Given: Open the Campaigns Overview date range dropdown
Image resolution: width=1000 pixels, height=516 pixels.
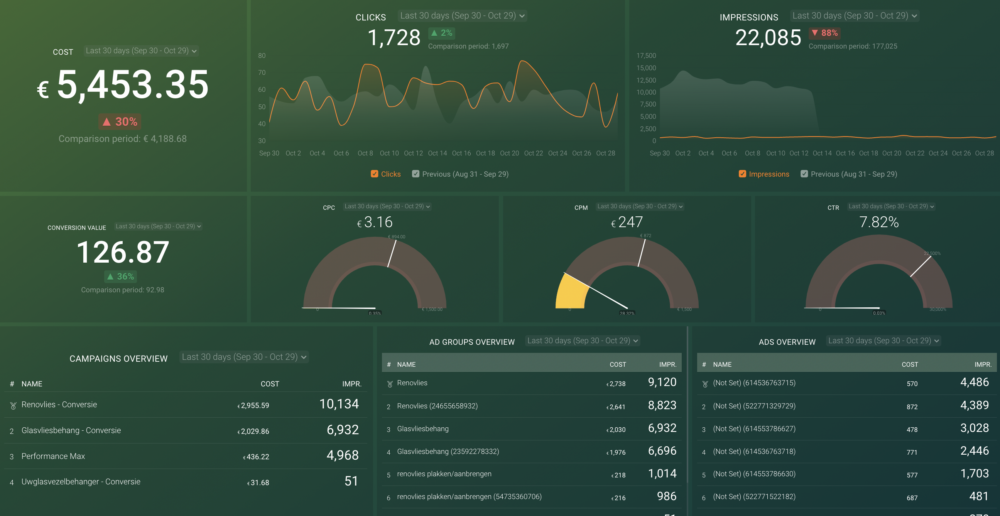Looking at the screenshot, I should 244,357.
